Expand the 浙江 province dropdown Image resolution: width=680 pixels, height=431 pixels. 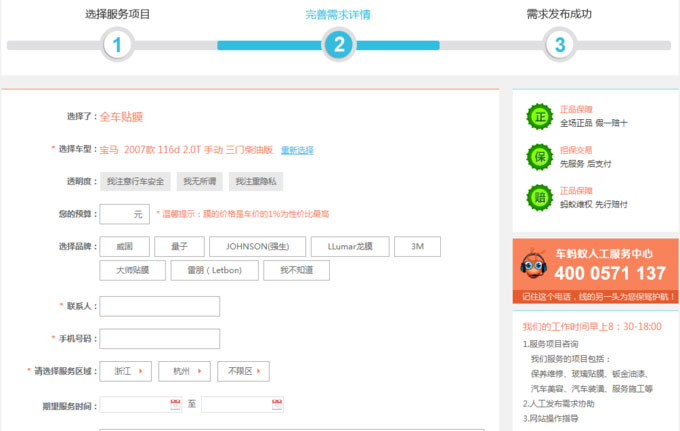point(126,371)
